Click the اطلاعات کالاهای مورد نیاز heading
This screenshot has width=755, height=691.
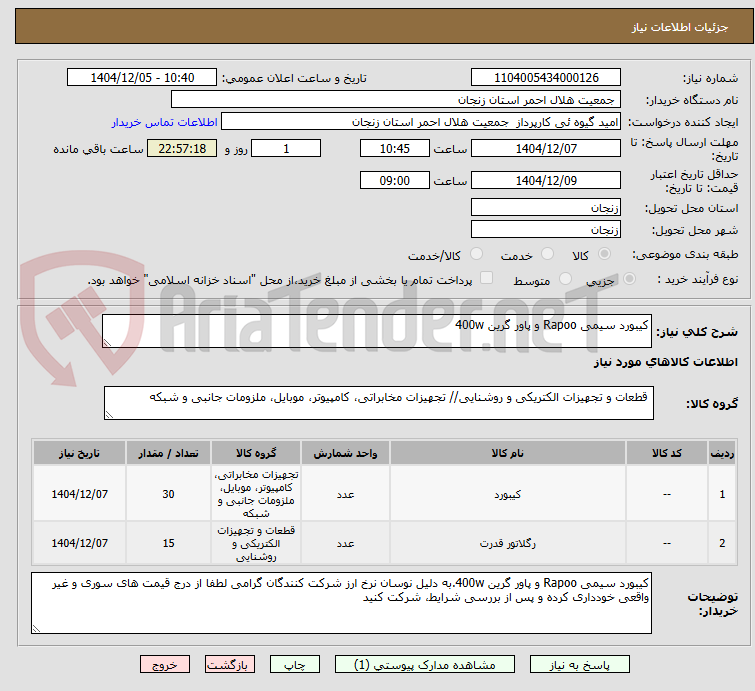click(x=665, y=362)
